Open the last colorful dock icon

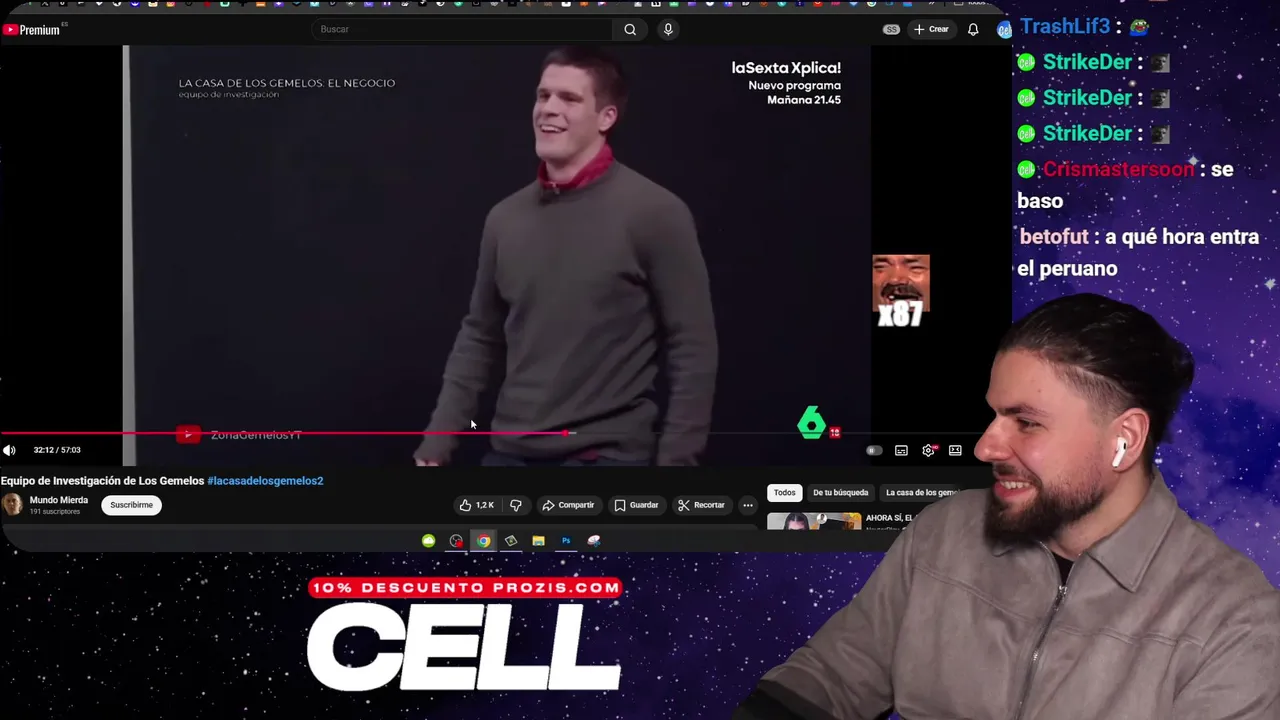coord(594,541)
